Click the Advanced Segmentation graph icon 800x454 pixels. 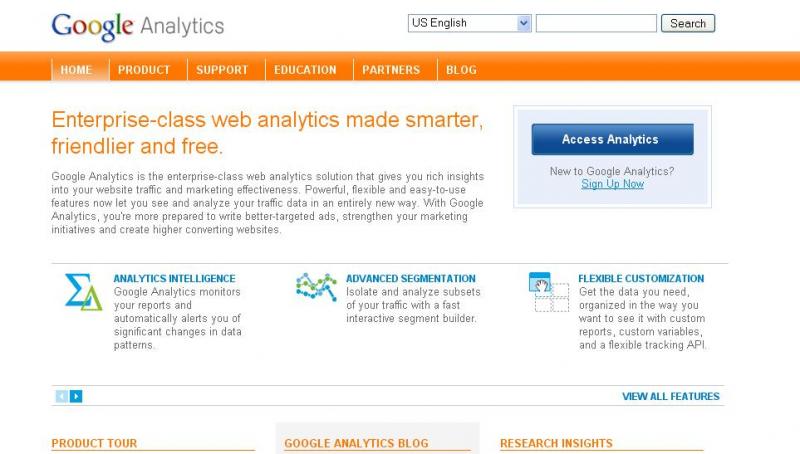pyautogui.click(x=316, y=286)
